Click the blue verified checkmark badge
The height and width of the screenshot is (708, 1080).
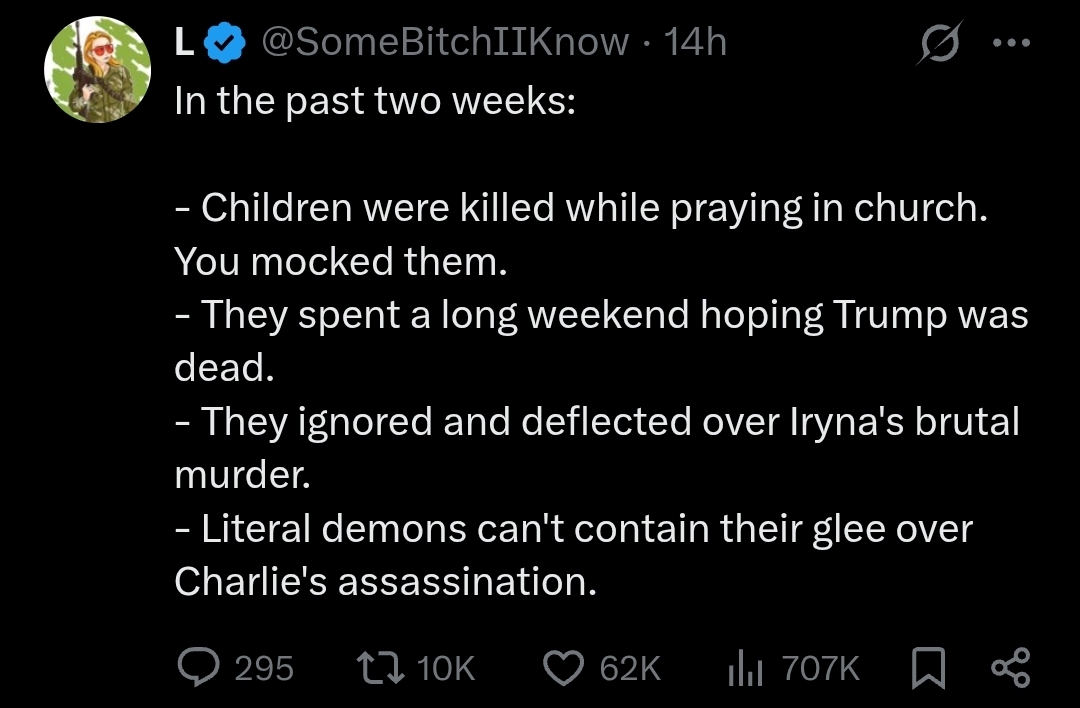226,43
